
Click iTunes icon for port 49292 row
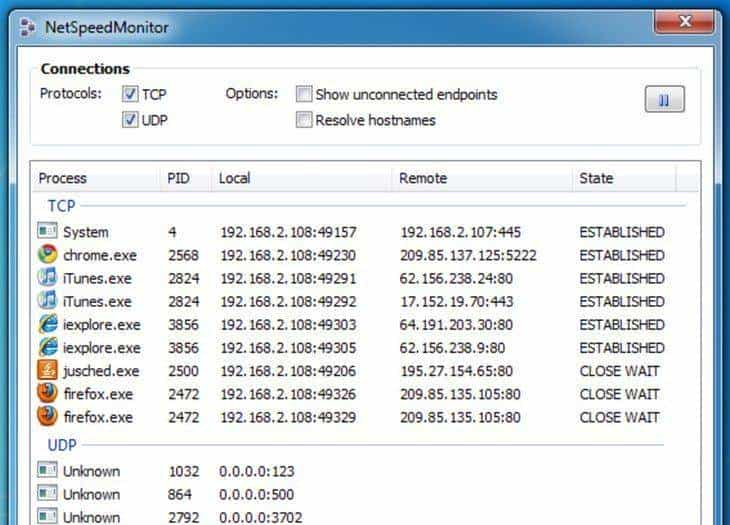47,301
